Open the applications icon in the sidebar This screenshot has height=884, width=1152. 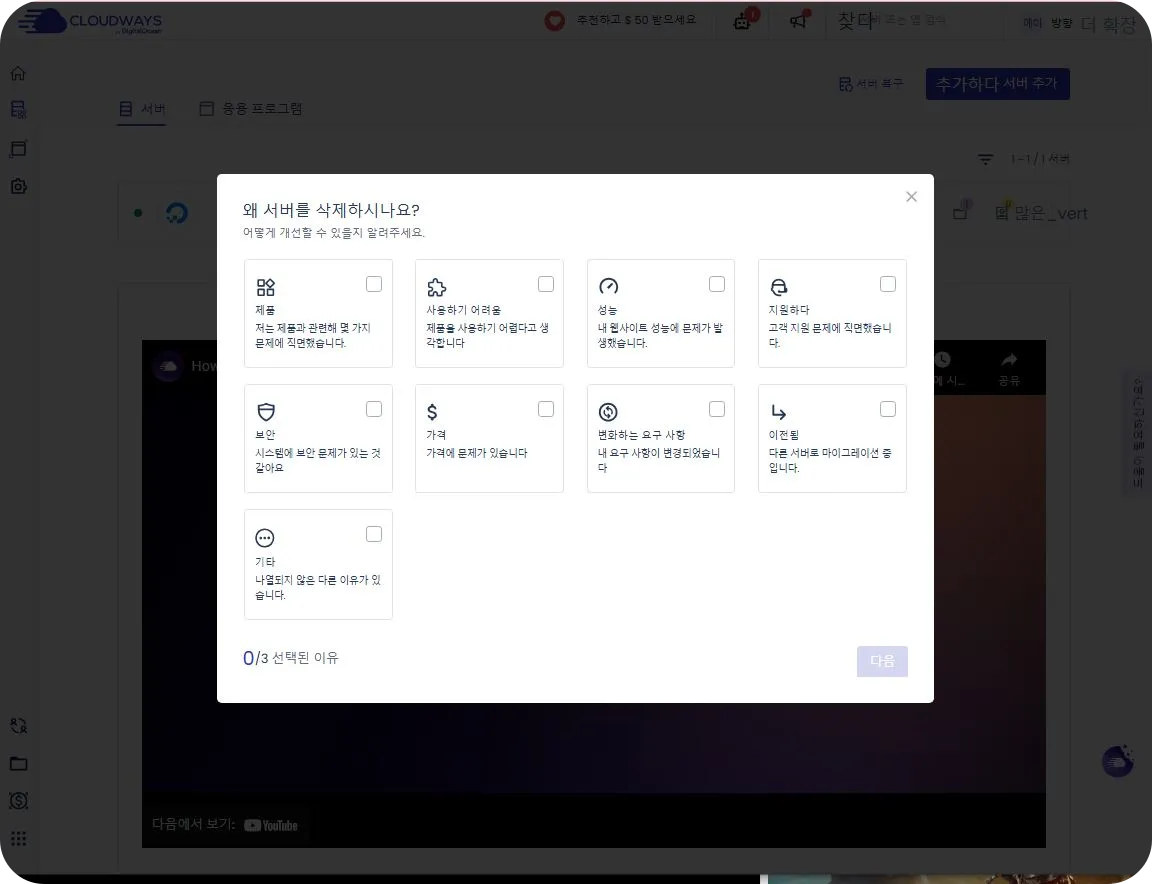(x=18, y=148)
